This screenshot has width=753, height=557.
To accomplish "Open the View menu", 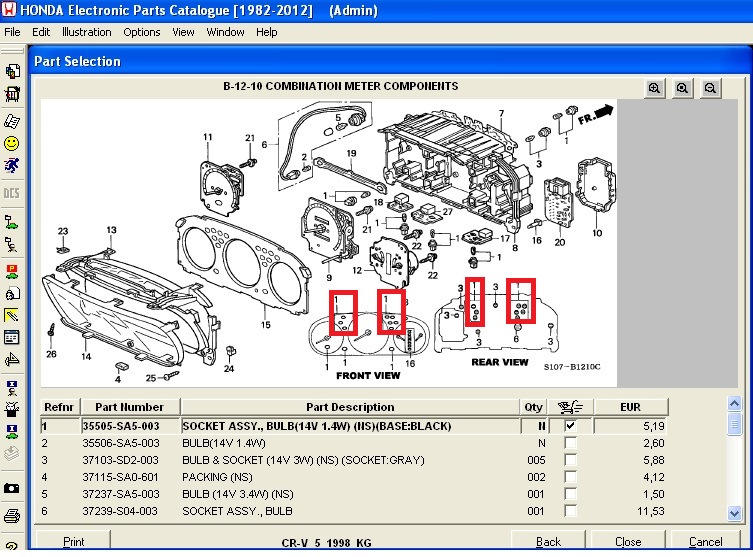I will [183, 32].
